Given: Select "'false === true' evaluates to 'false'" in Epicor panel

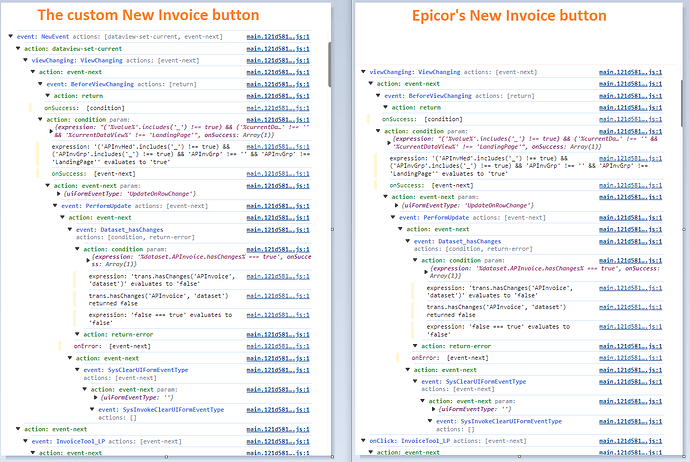Looking at the screenshot, I should point(498,330).
